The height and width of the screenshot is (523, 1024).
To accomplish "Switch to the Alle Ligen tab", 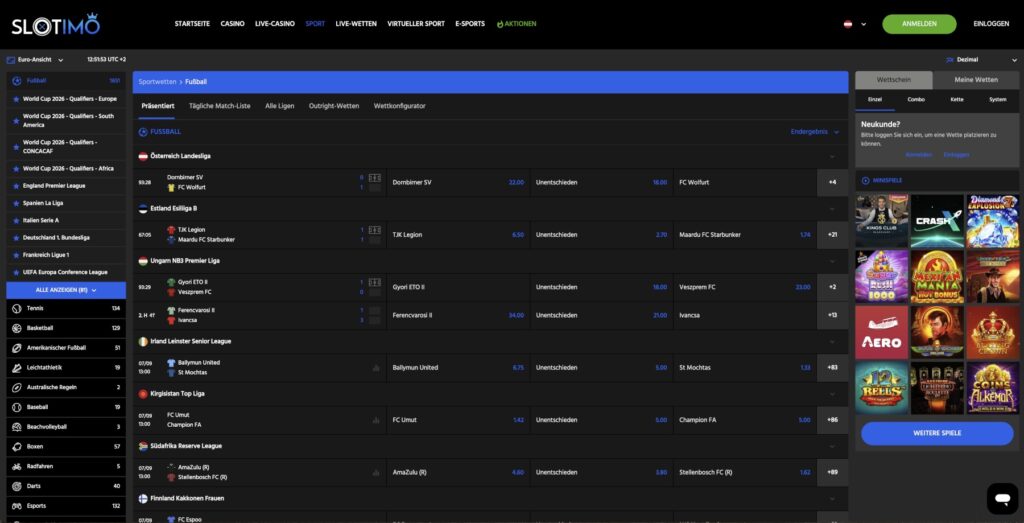I will click(x=280, y=106).
